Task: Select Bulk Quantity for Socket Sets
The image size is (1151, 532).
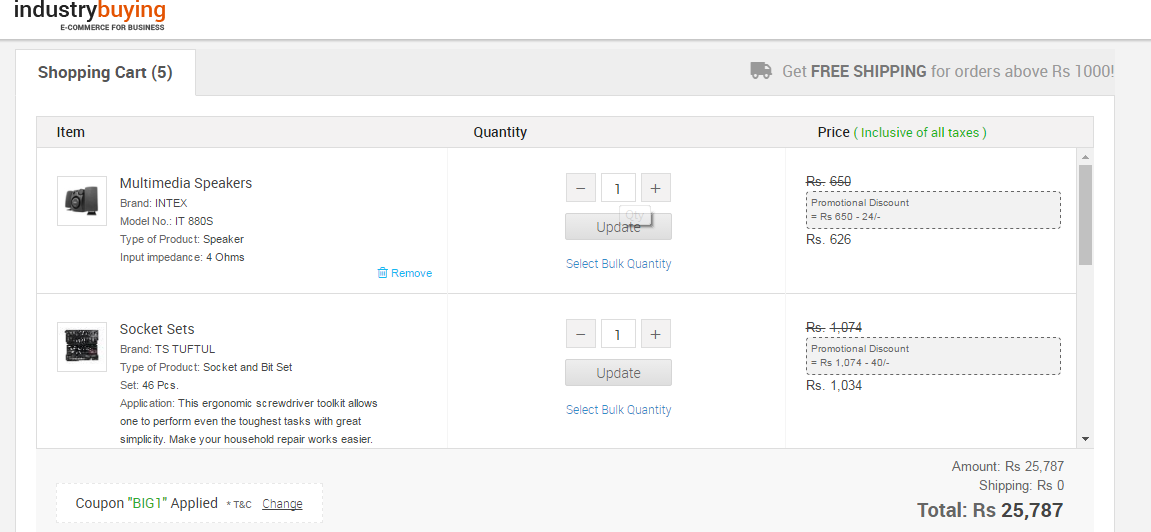Action: click(618, 409)
